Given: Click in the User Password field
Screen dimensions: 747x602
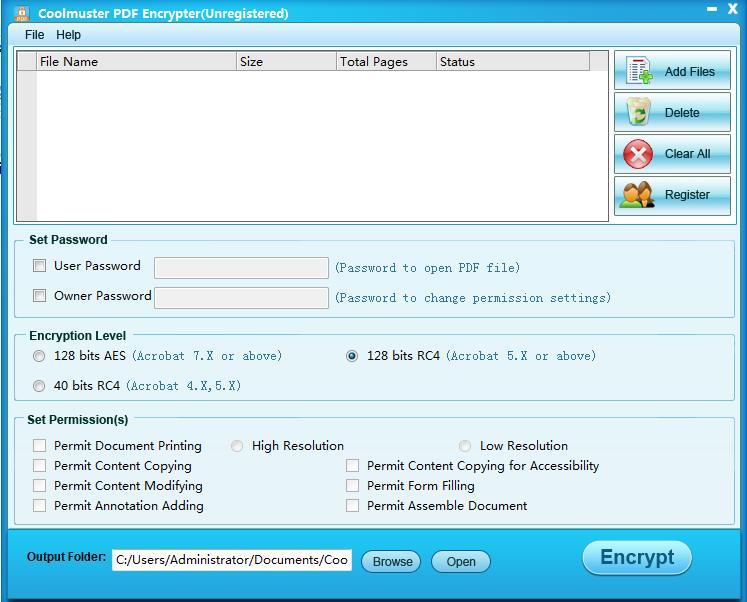Looking at the screenshot, I should click(242, 268).
